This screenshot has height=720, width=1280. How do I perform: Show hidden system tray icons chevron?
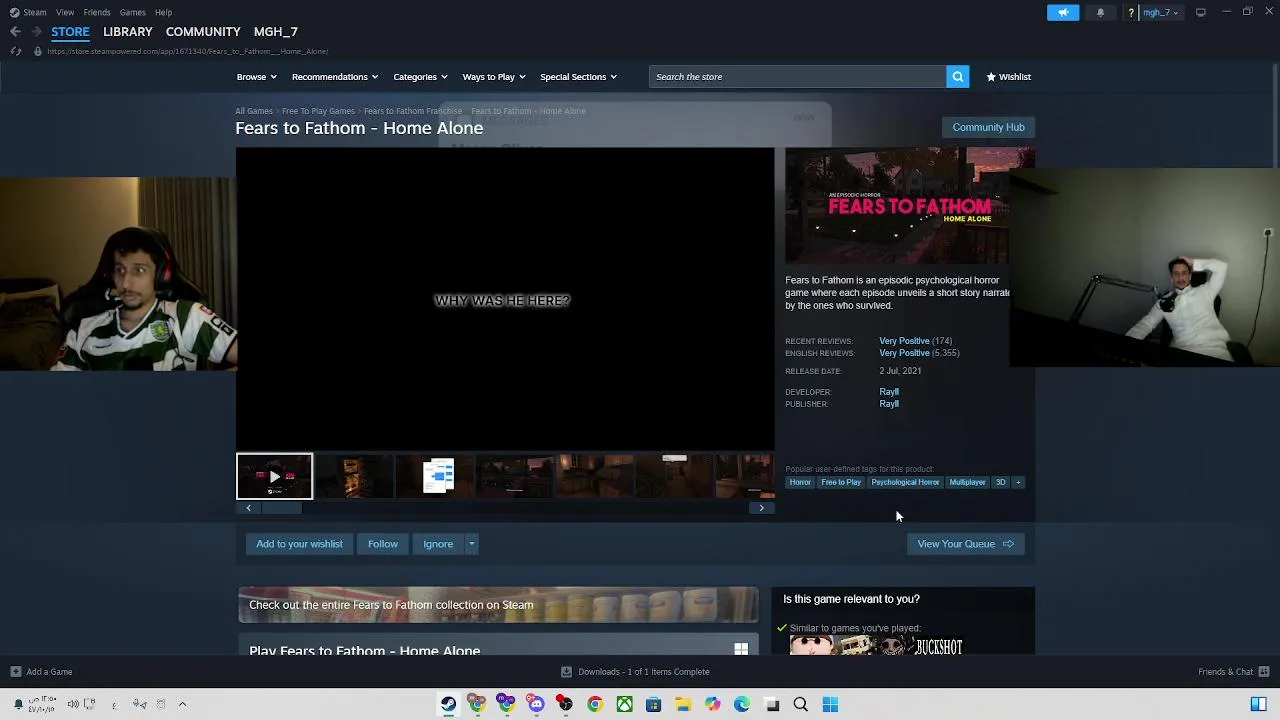tap(182, 704)
